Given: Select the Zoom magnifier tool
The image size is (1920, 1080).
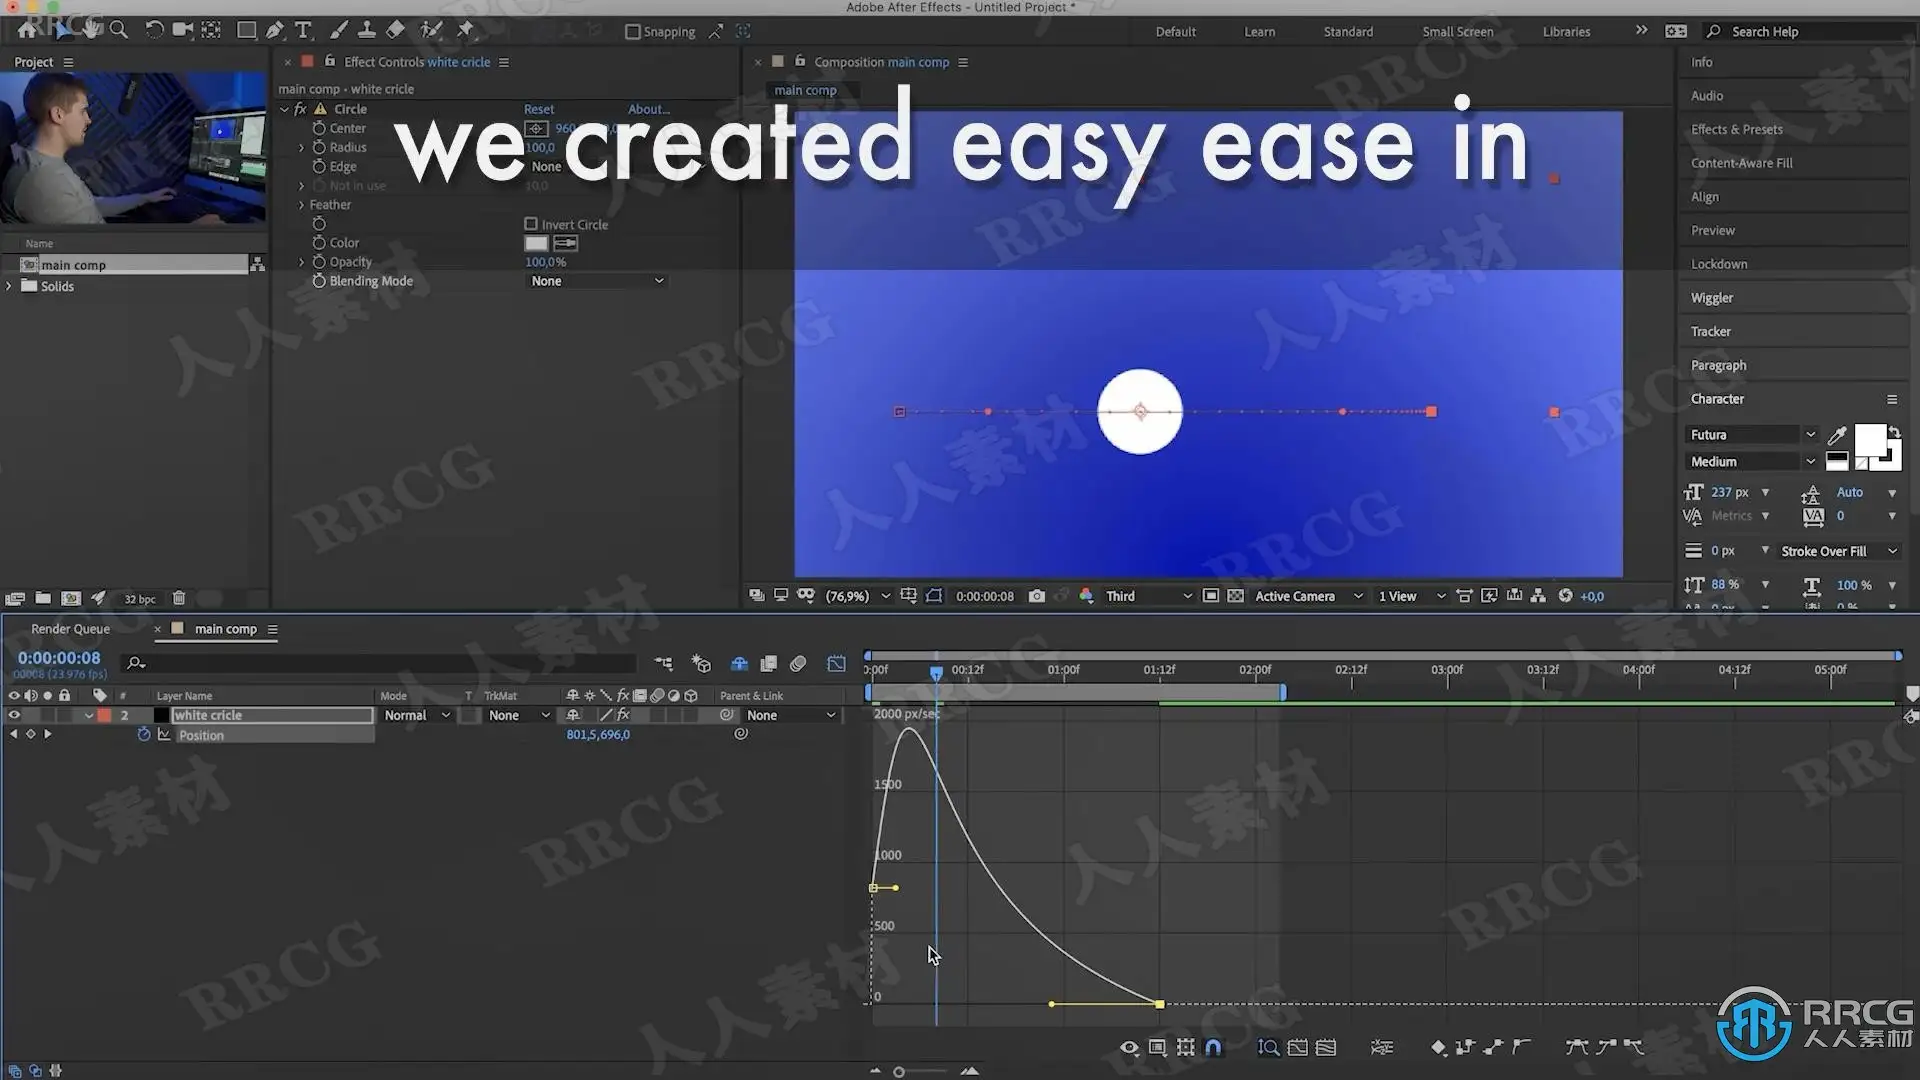Looking at the screenshot, I should pyautogui.click(x=119, y=30).
